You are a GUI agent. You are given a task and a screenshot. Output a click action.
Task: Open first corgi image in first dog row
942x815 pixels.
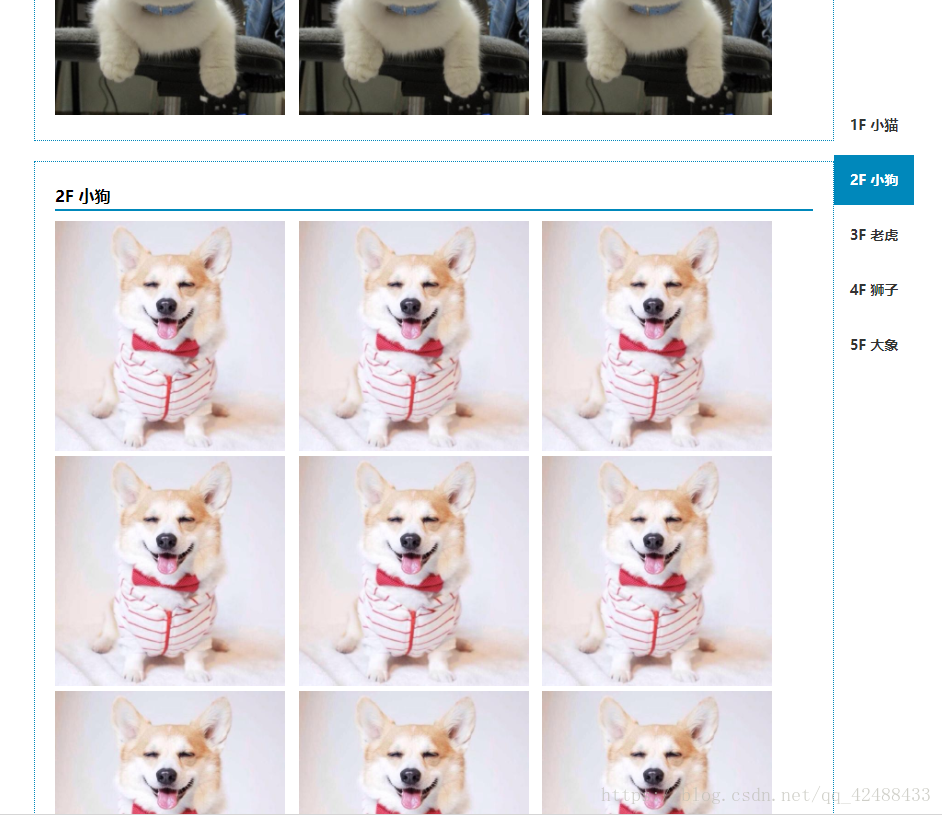point(170,336)
